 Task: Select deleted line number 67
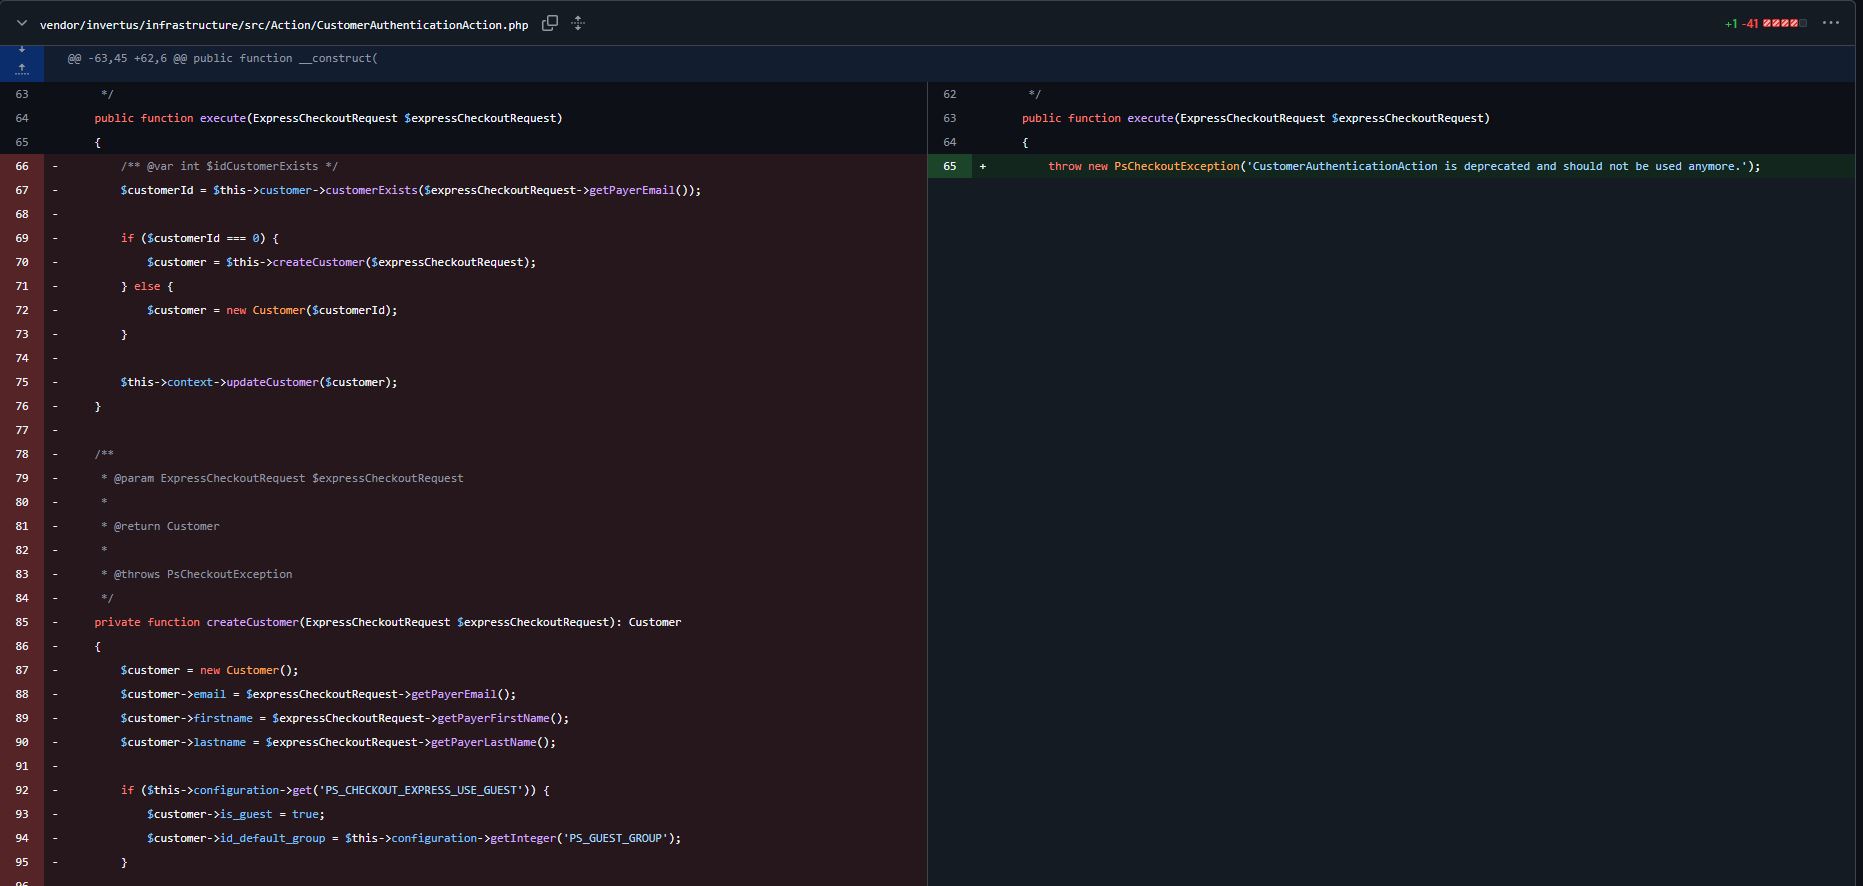pyautogui.click(x=22, y=190)
